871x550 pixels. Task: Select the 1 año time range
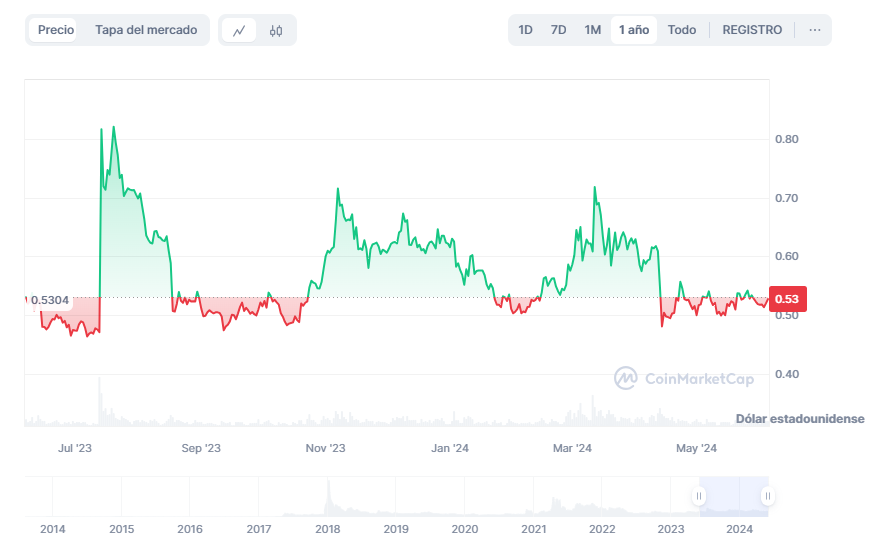634,30
